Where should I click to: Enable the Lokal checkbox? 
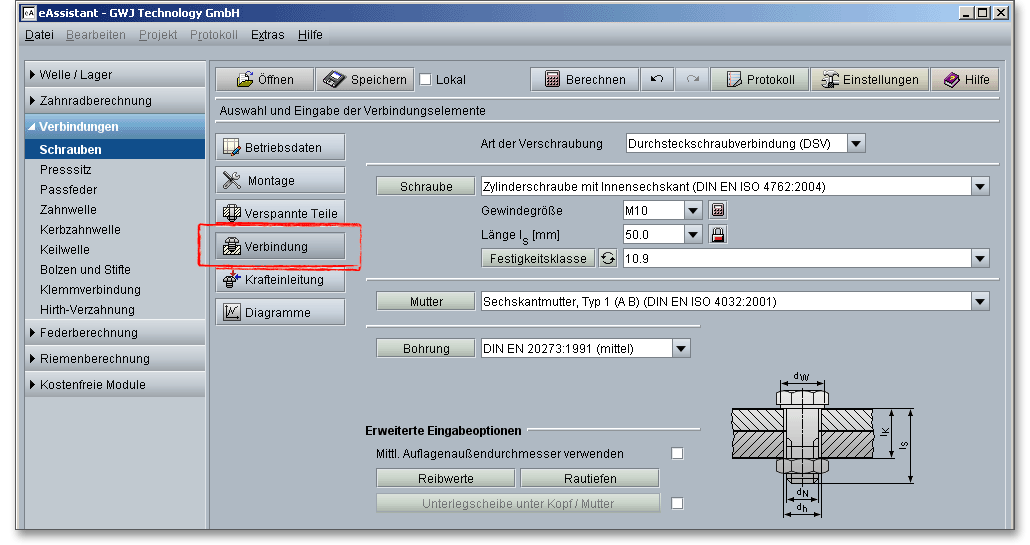[x=425, y=80]
